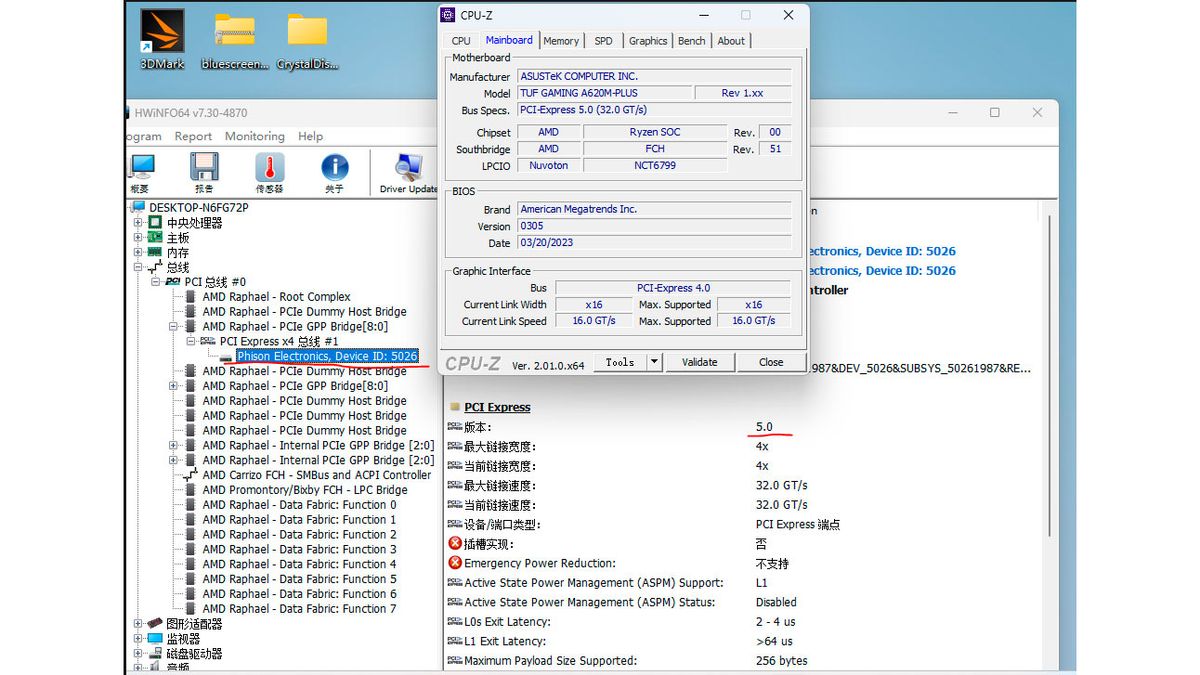Select AMD Raphael - Data Fabric: Function 0
The width and height of the screenshot is (1200, 675).
click(x=299, y=505)
